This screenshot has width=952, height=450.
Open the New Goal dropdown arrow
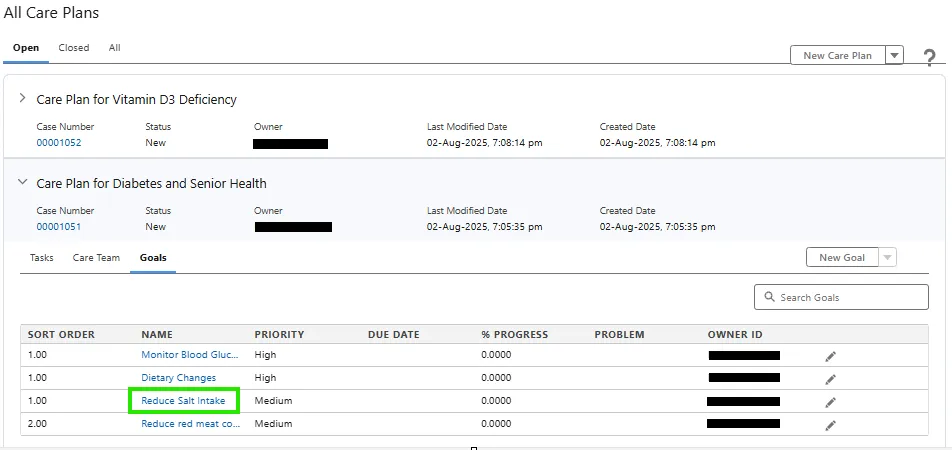[x=887, y=258]
